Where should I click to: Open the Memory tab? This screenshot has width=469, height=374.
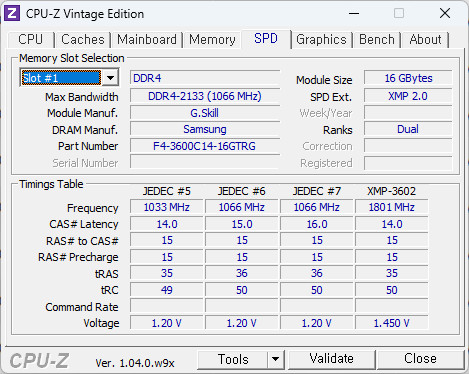click(x=212, y=39)
